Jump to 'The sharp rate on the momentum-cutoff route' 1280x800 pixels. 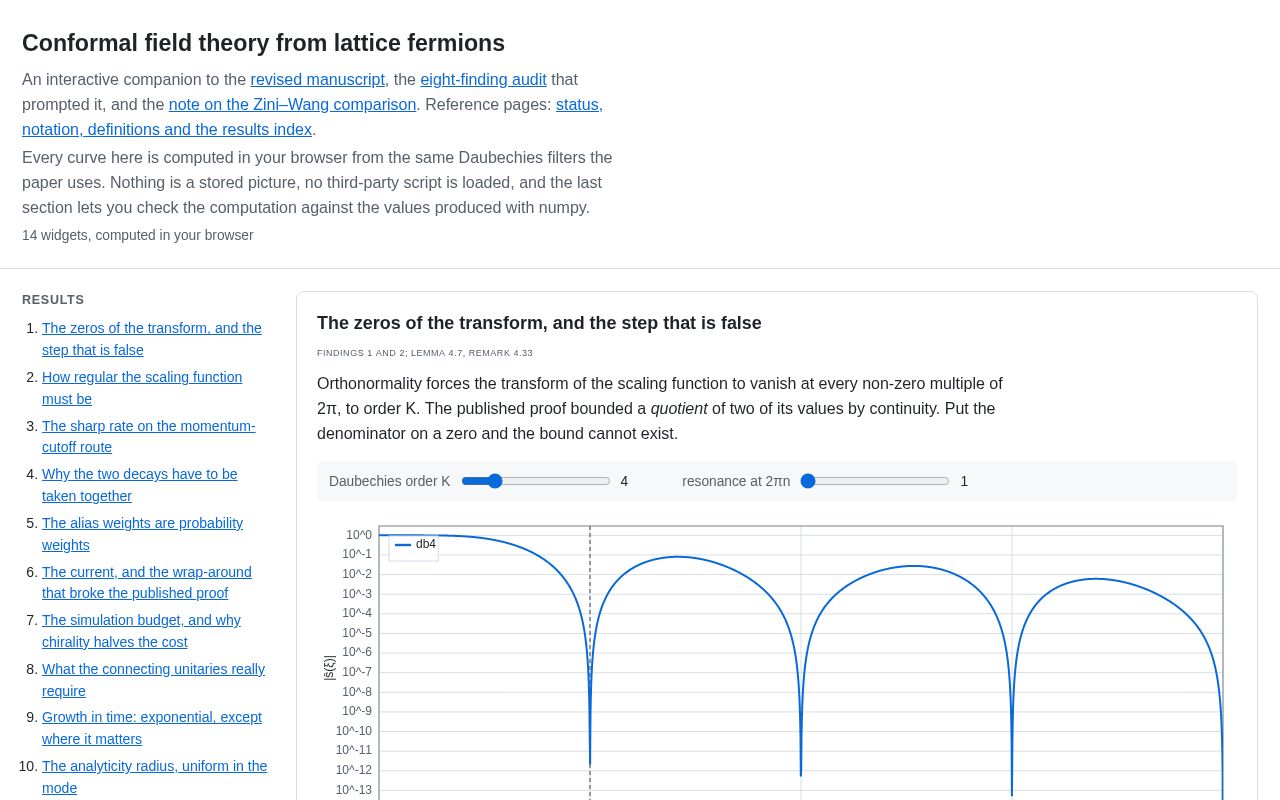[149, 437]
